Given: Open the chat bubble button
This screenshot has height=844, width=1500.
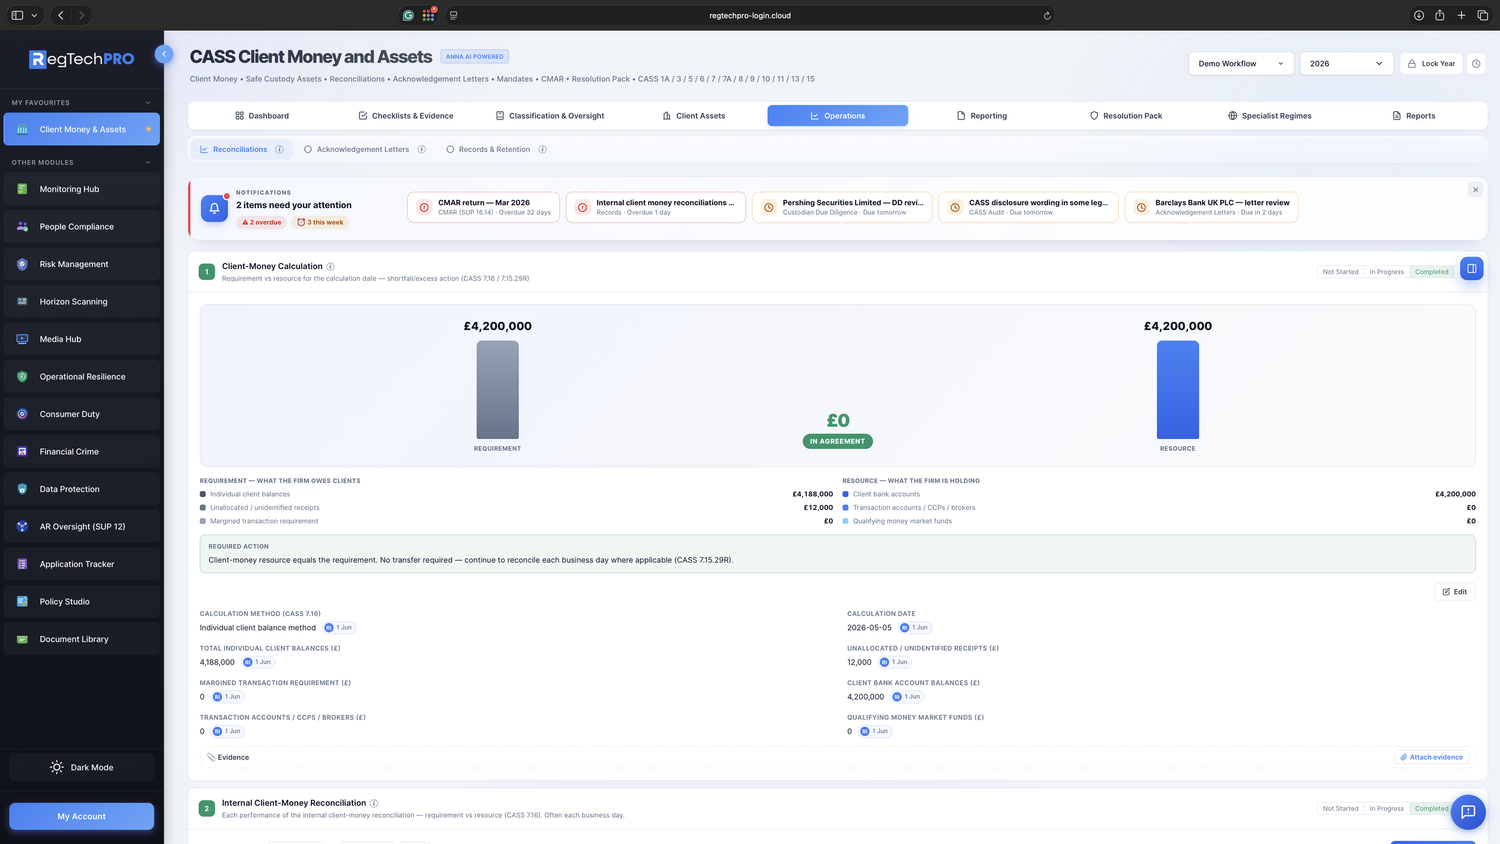Looking at the screenshot, I should [1468, 812].
